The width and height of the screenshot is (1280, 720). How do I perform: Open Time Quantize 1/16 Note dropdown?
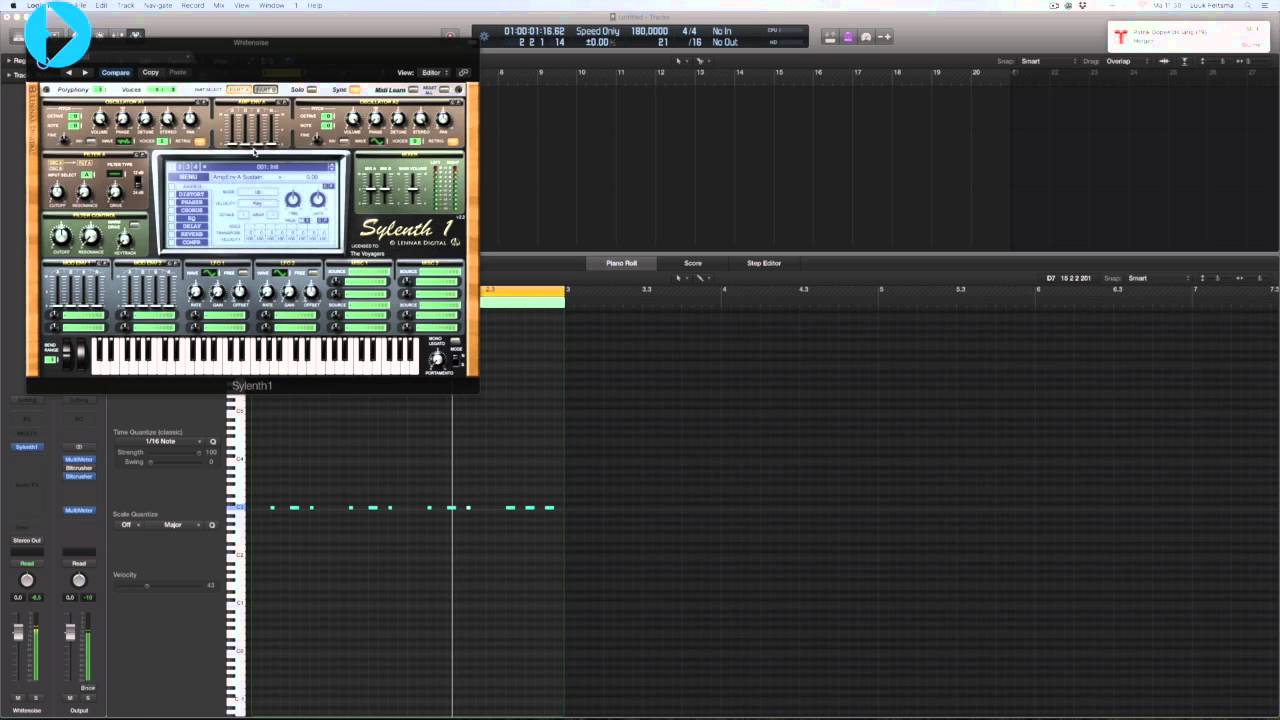tap(160, 441)
